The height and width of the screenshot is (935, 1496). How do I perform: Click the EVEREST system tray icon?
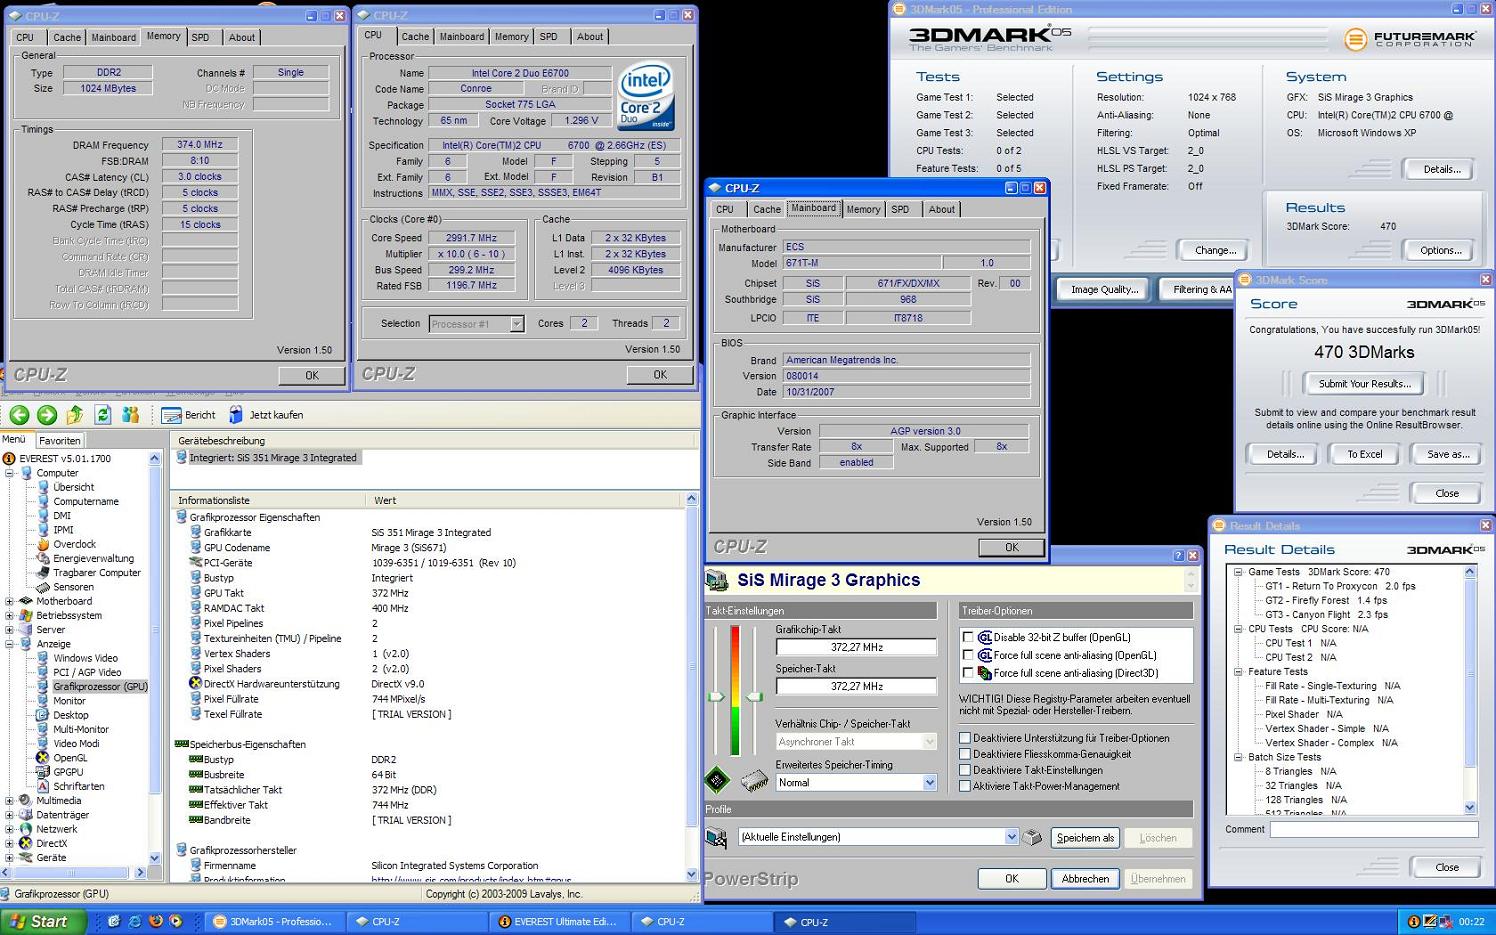click(x=1413, y=922)
